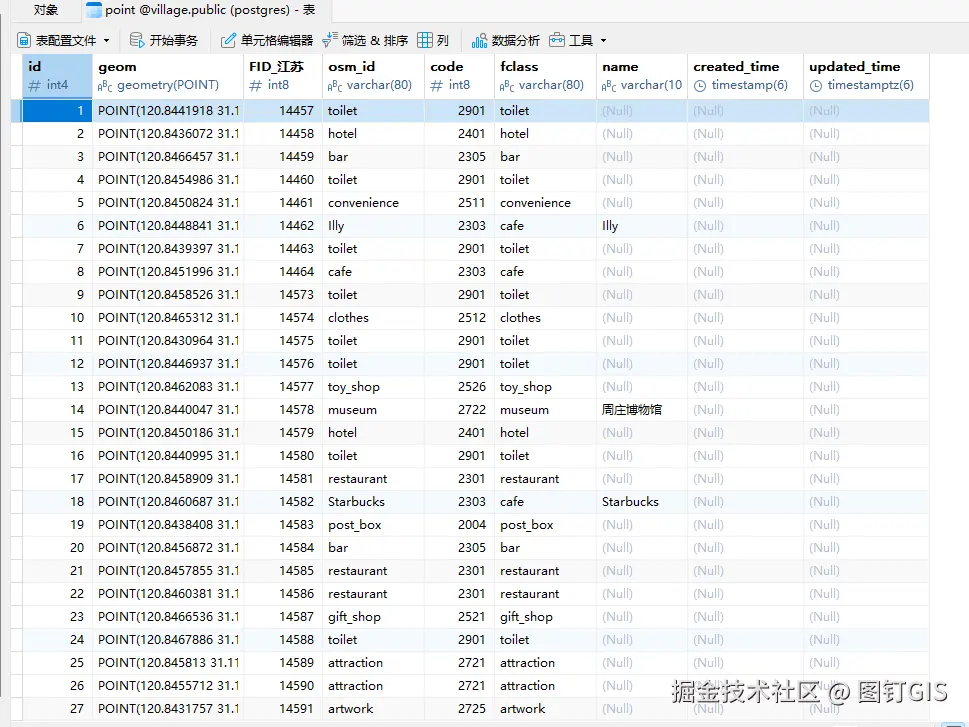The height and width of the screenshot is (727, 969).
Task: Select the name cell 'Starbucks'
Action: pyautogui.click(x=641, y=502)
